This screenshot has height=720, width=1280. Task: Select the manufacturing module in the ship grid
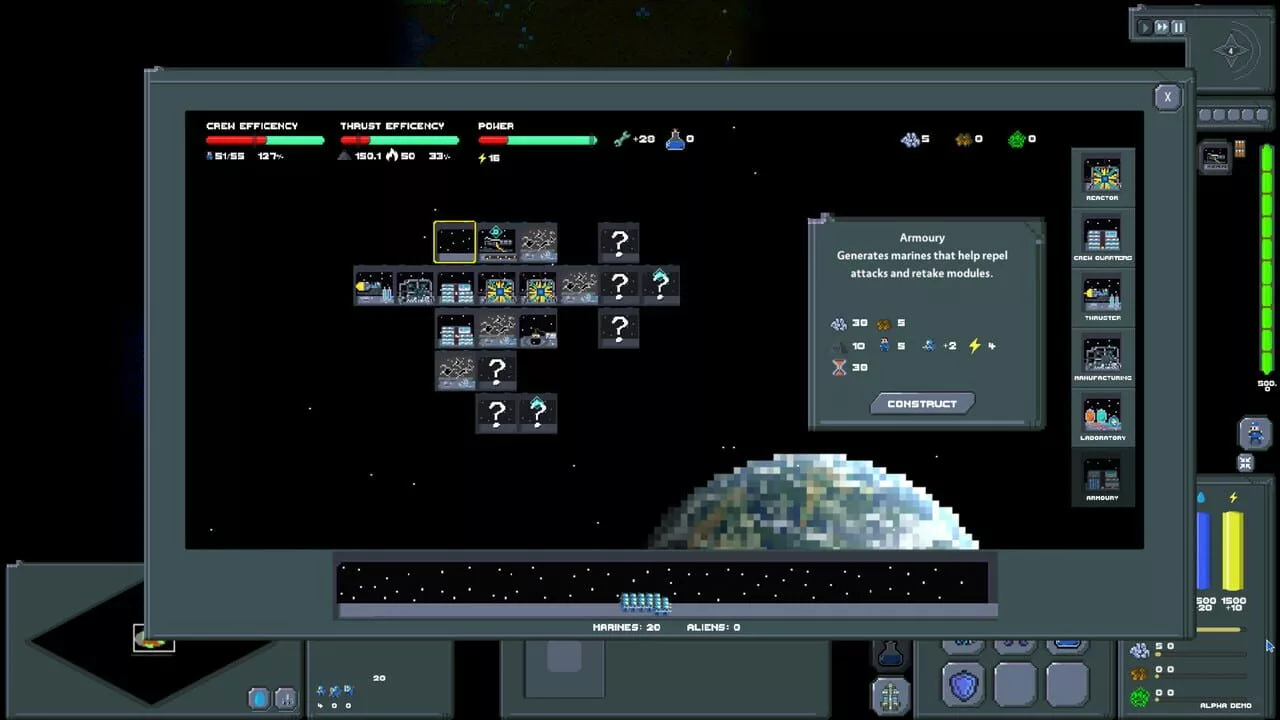click(x=415, y=287)
